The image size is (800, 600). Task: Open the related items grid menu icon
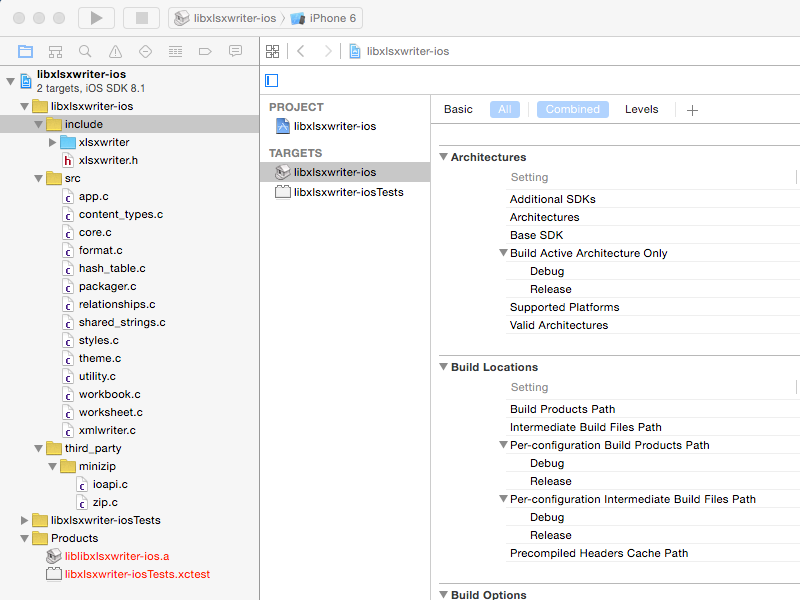[272, 51]
